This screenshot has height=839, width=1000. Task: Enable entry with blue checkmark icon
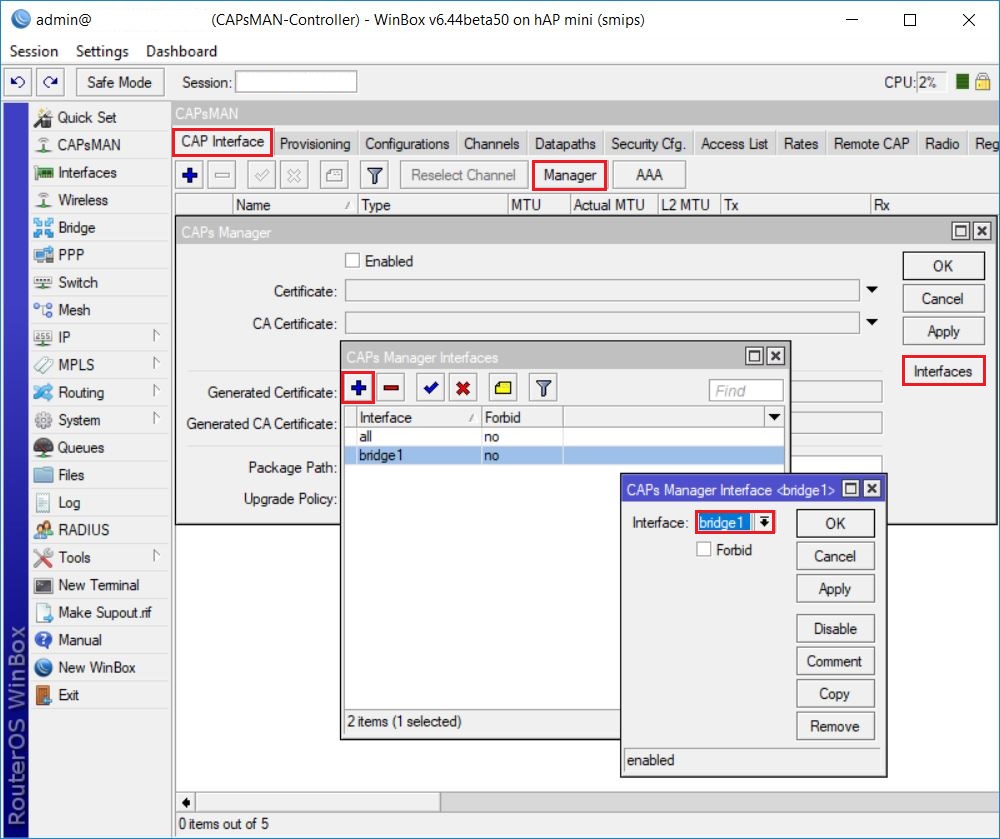(x=430, y=388)
